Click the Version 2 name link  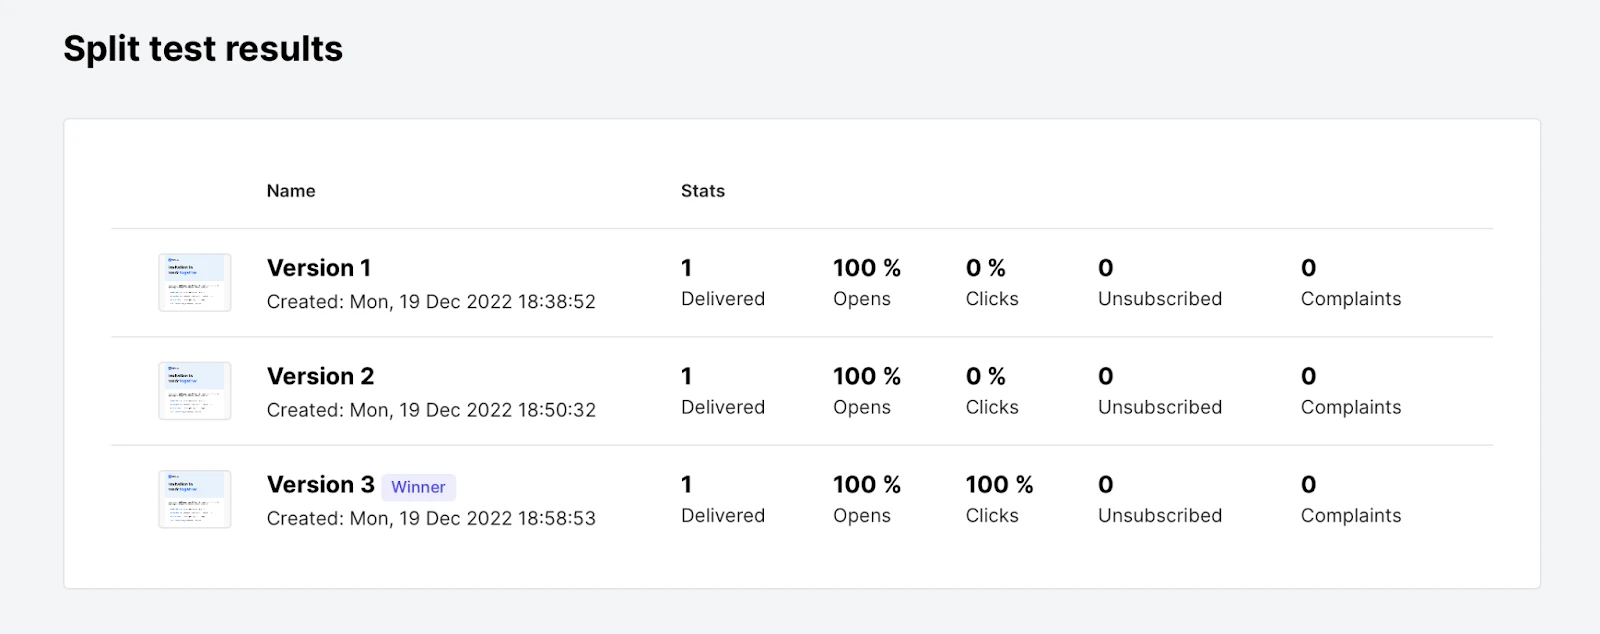pyautogui.click(x=320, y=376)
